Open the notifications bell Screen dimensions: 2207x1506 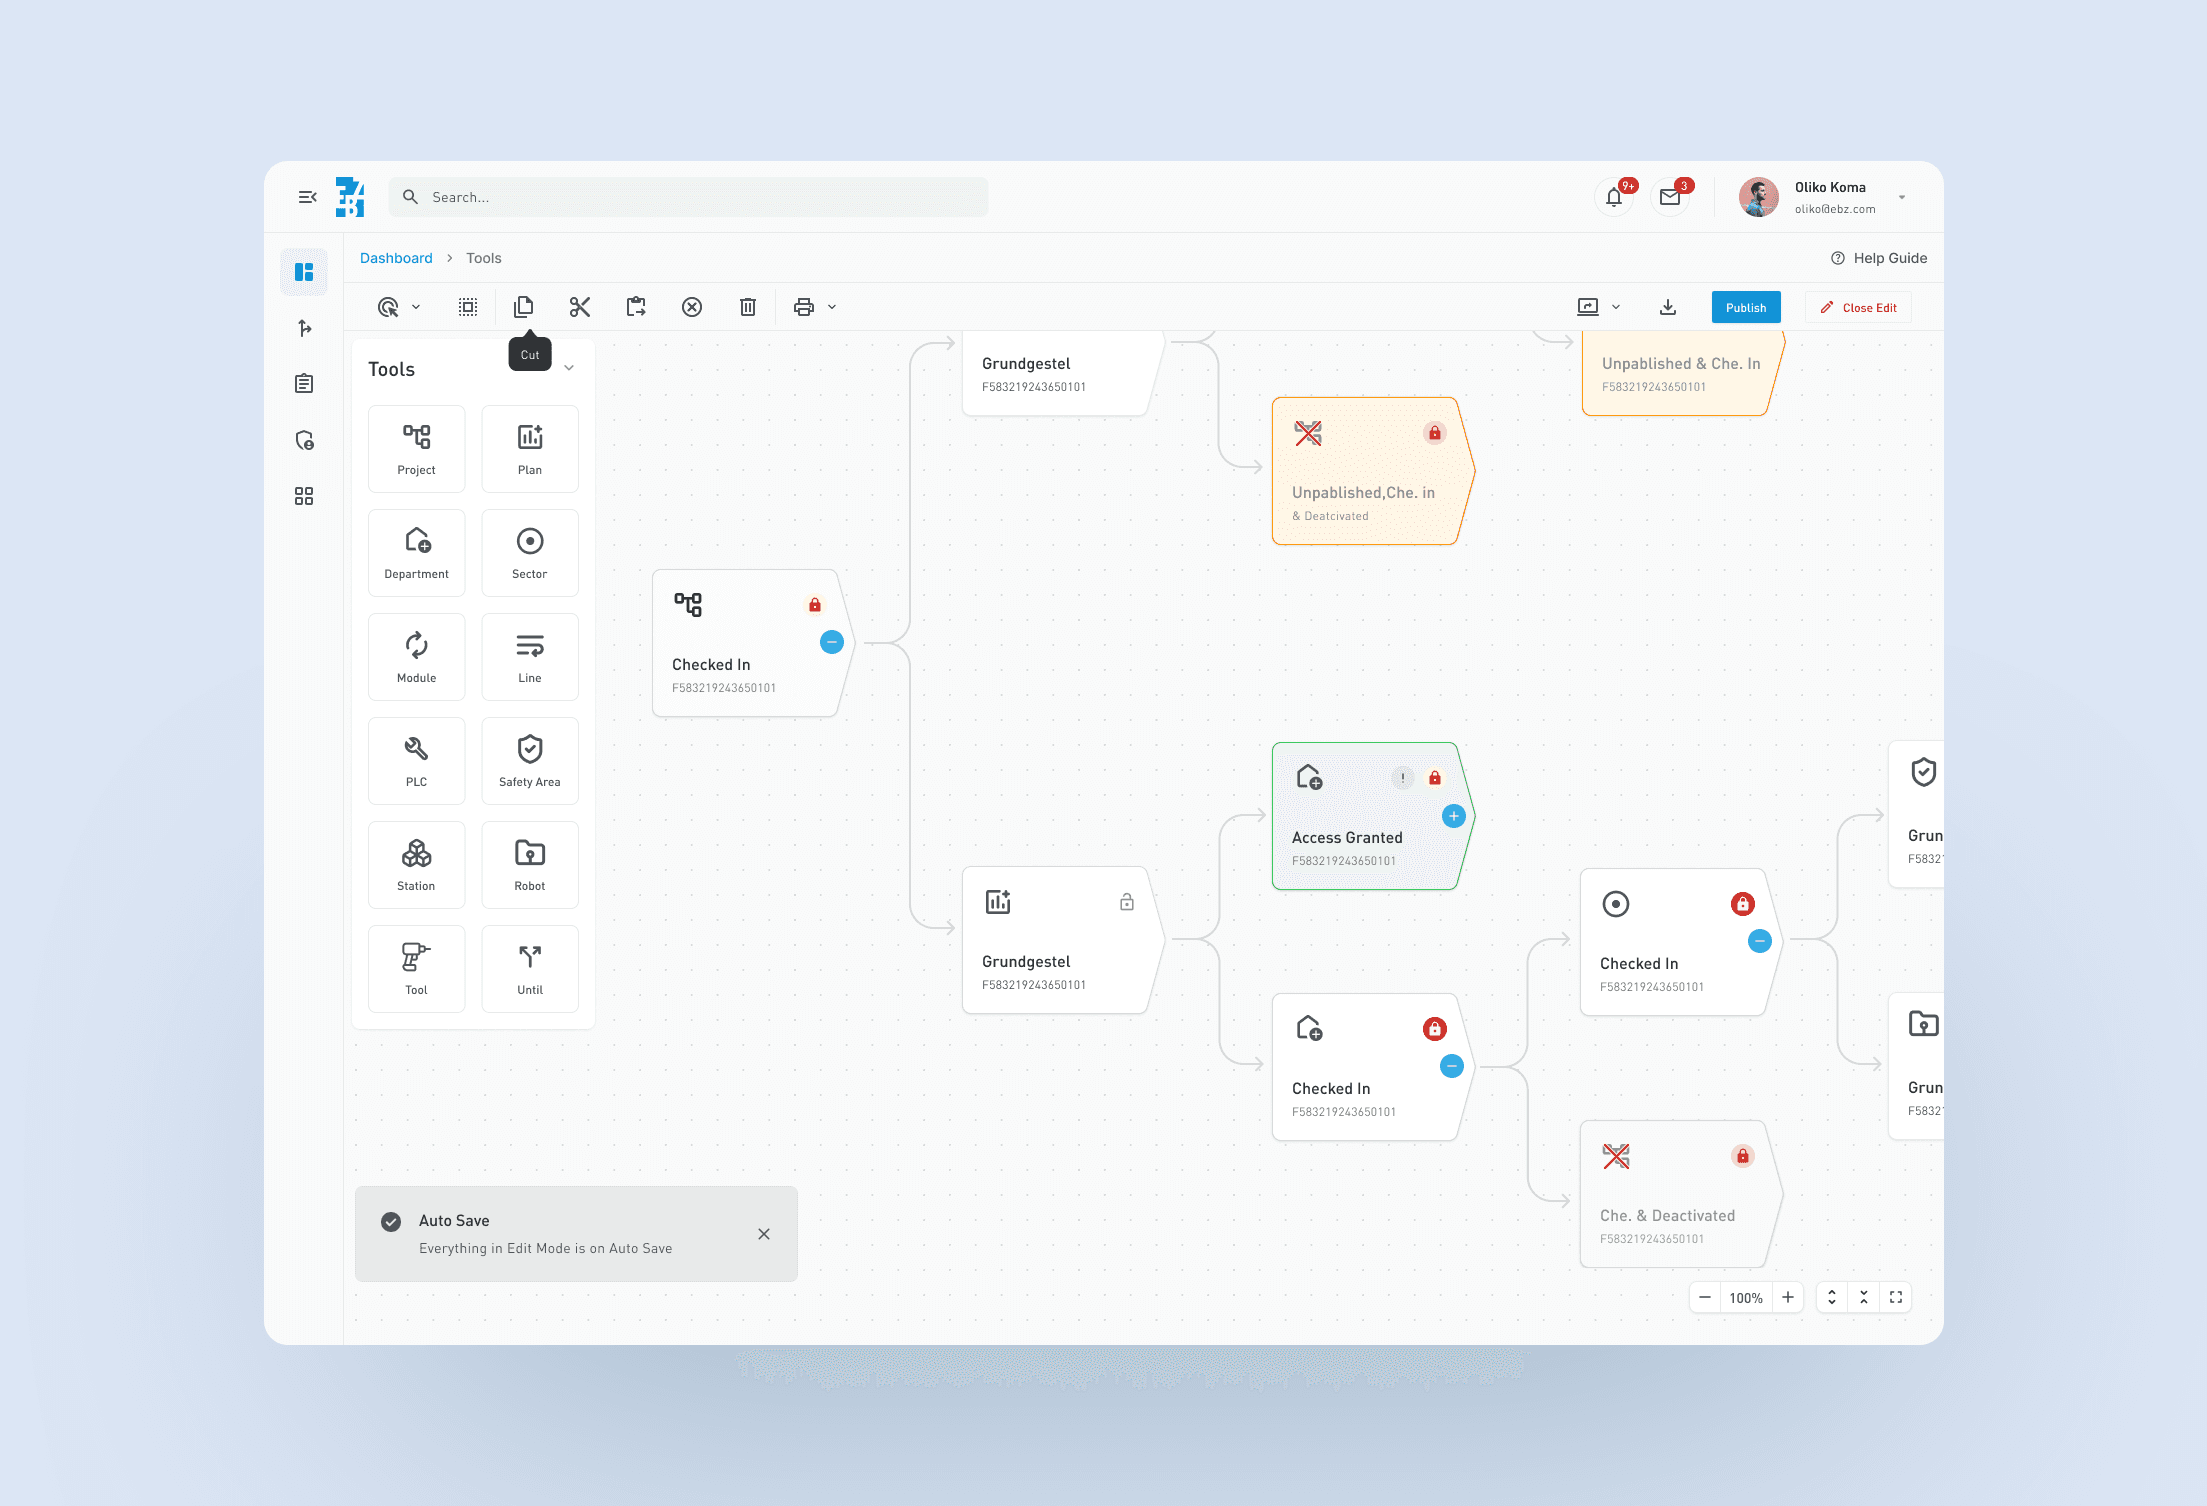tap(1614, 197)
